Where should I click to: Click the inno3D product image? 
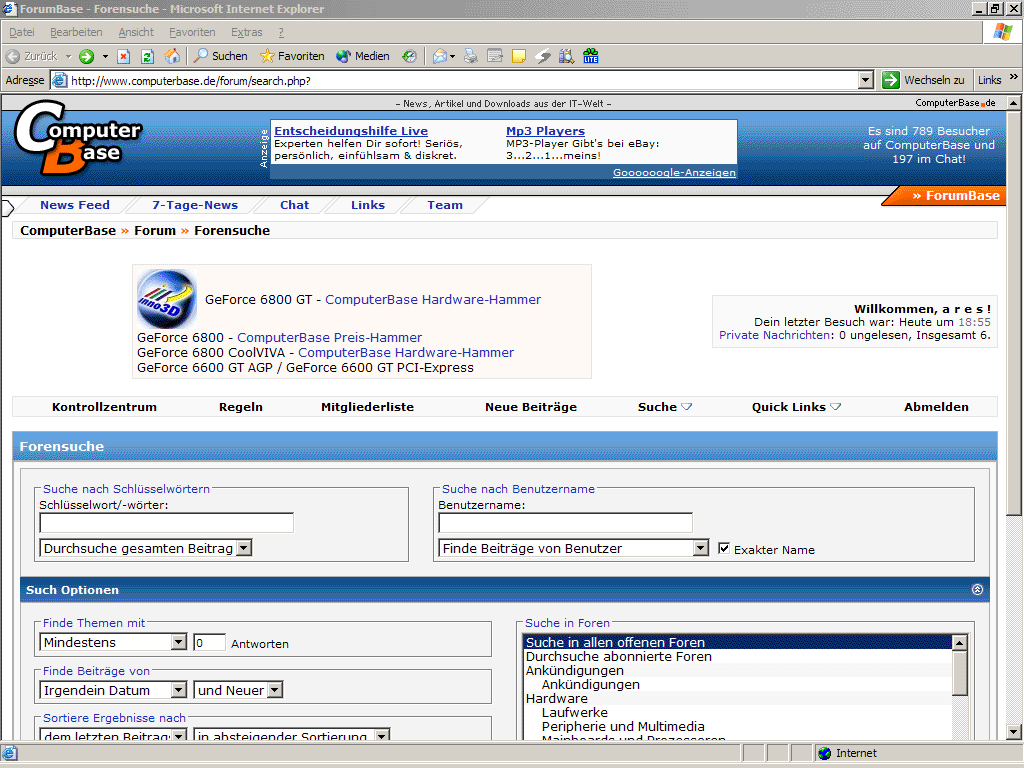point(167,299)
